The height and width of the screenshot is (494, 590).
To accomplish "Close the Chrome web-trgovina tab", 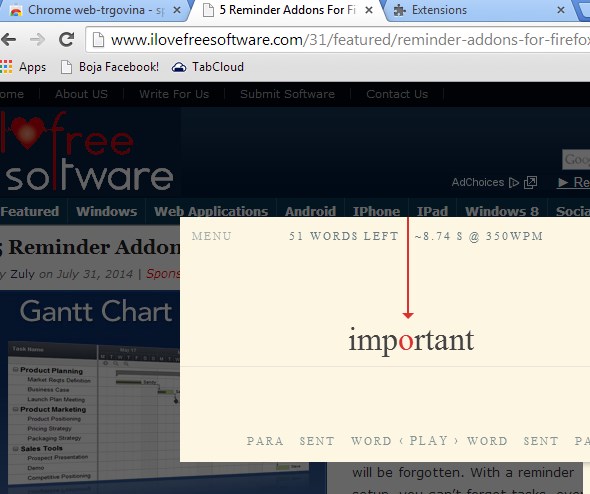I will 177,10.
